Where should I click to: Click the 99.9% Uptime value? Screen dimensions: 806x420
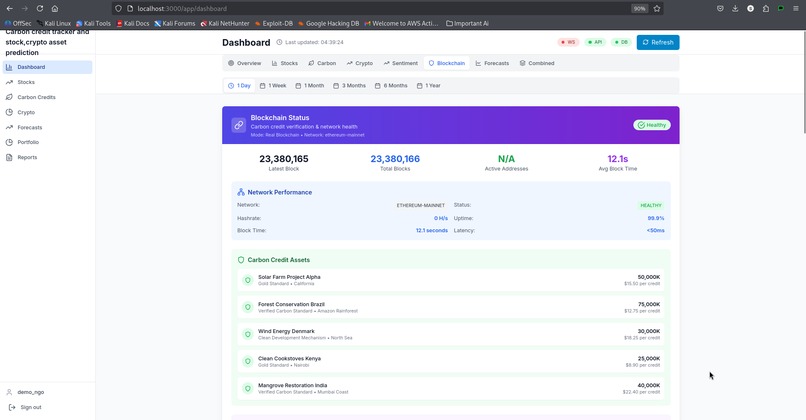click(x=655, y=218)
